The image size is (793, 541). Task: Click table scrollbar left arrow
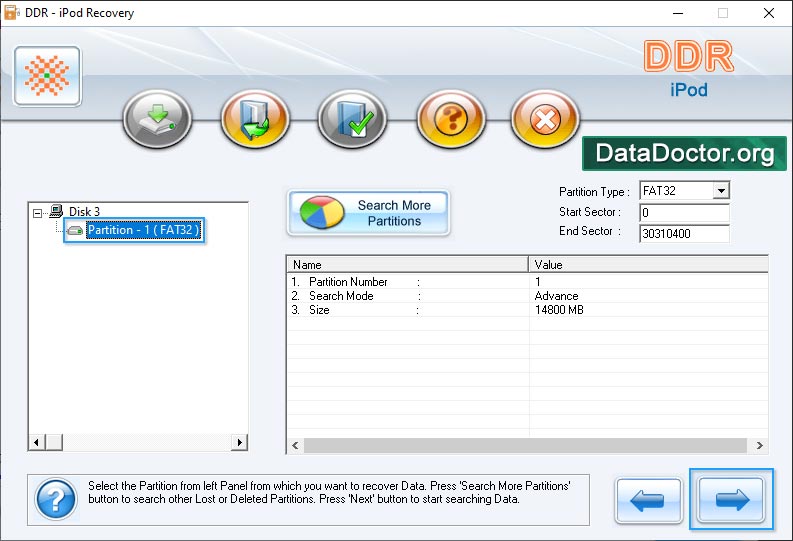coord(295,445)
